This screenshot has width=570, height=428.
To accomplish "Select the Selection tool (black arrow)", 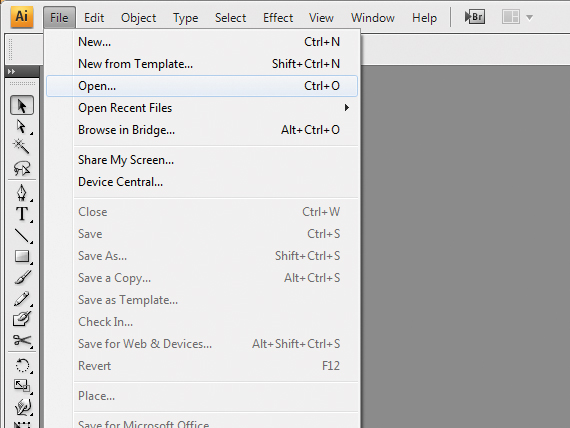I will (22, 105).
